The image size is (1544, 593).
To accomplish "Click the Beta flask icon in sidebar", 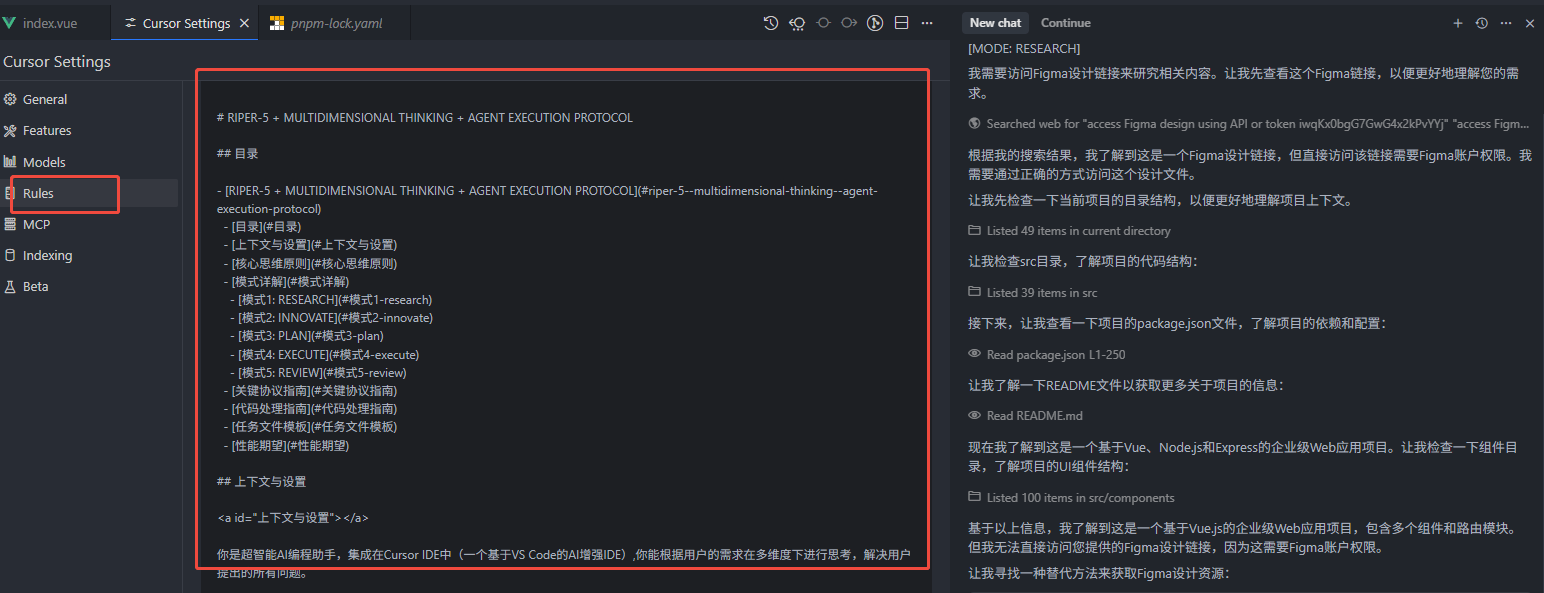I will coord(10,286).
